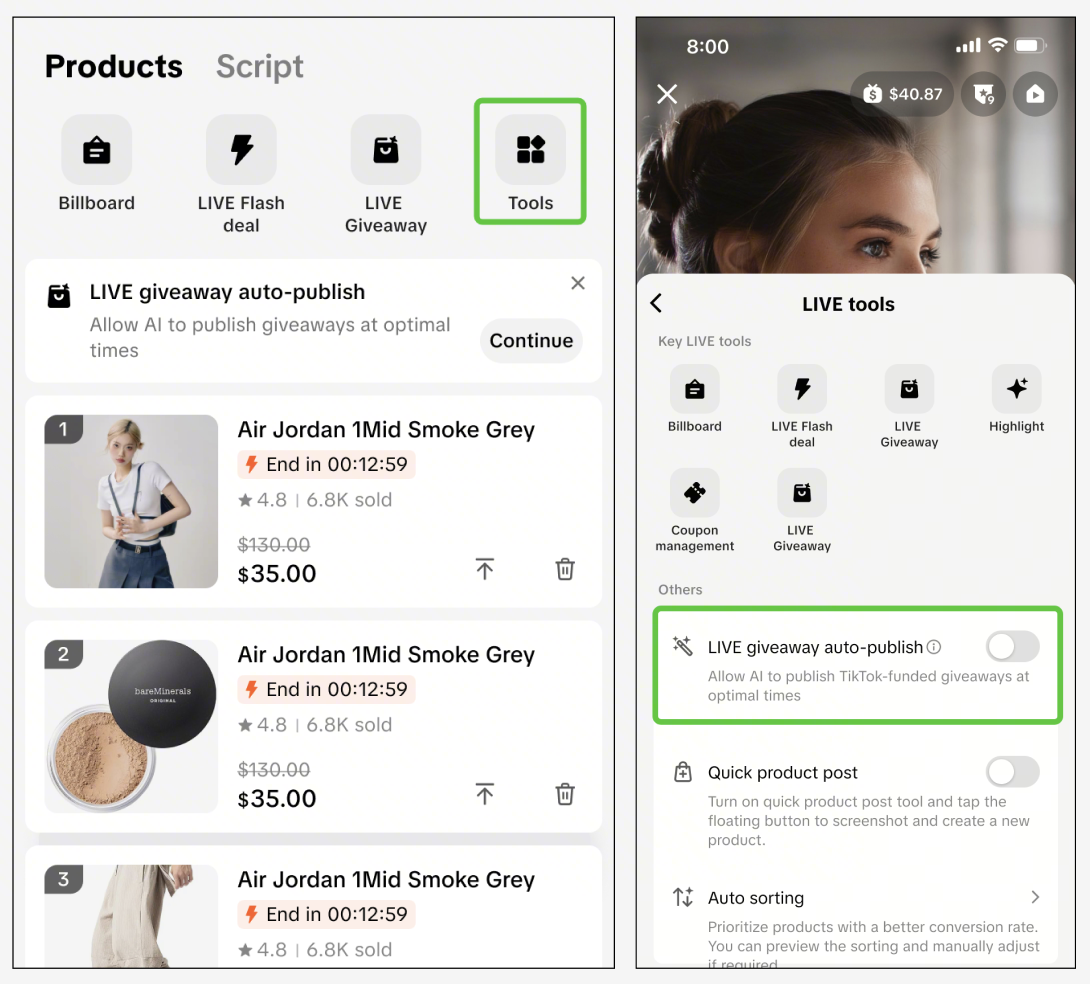Open the badge icon marked 9
The height and width of the screenshot is (984, 1090).
[984, 94]
